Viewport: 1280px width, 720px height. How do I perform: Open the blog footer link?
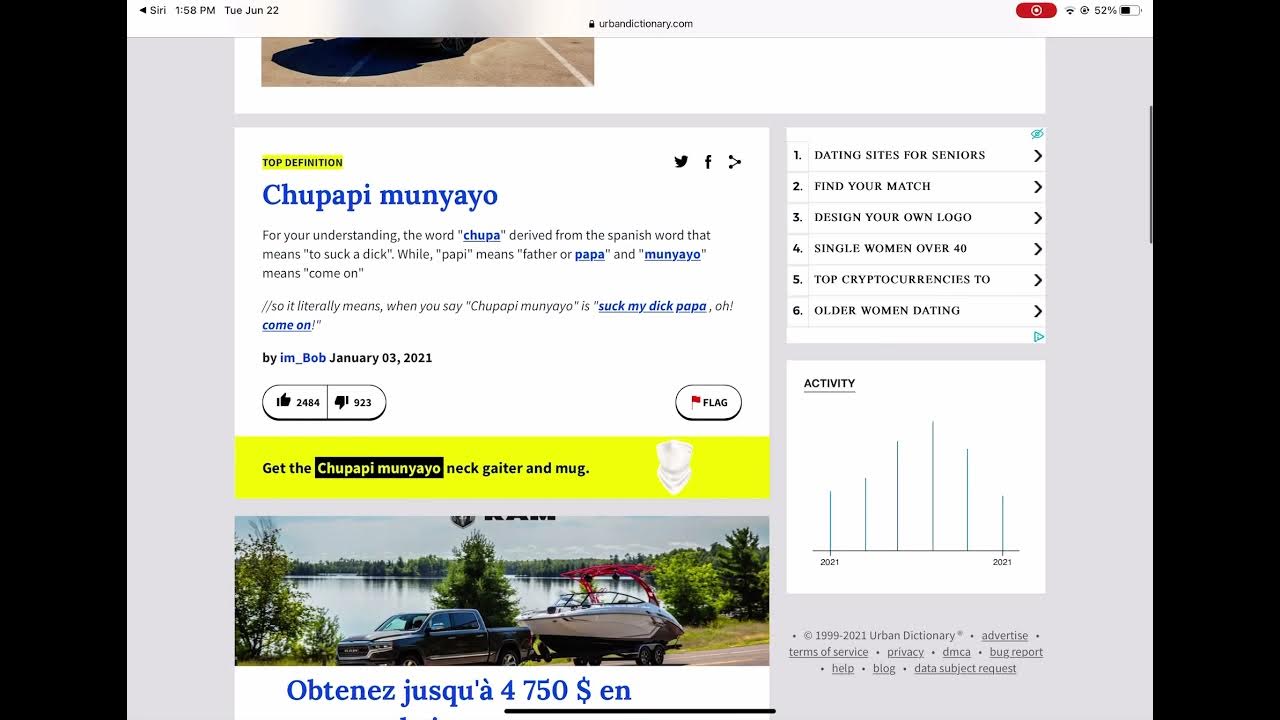[884, 668]
